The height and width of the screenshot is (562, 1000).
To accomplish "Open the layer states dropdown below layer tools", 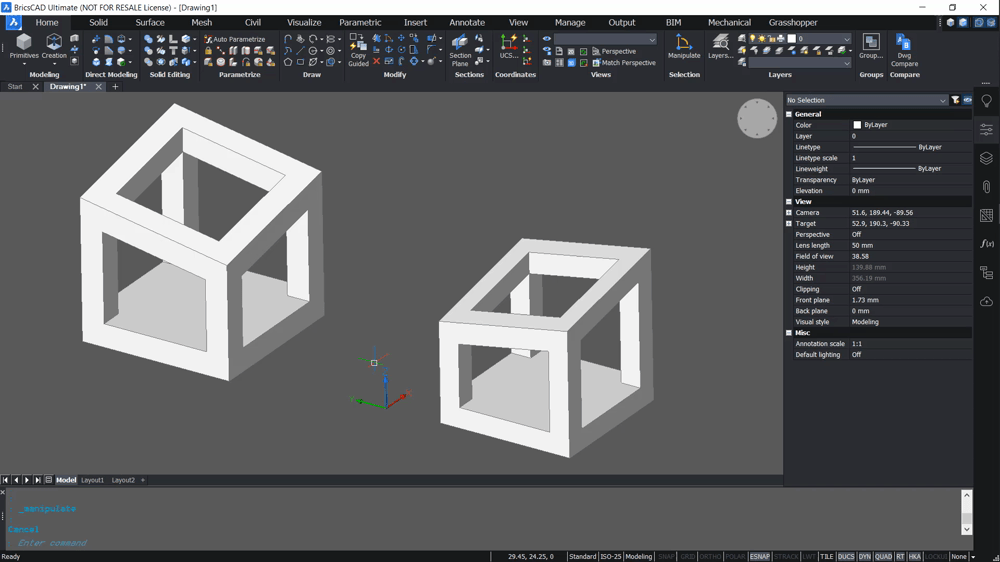I will (x=800, y=63).
